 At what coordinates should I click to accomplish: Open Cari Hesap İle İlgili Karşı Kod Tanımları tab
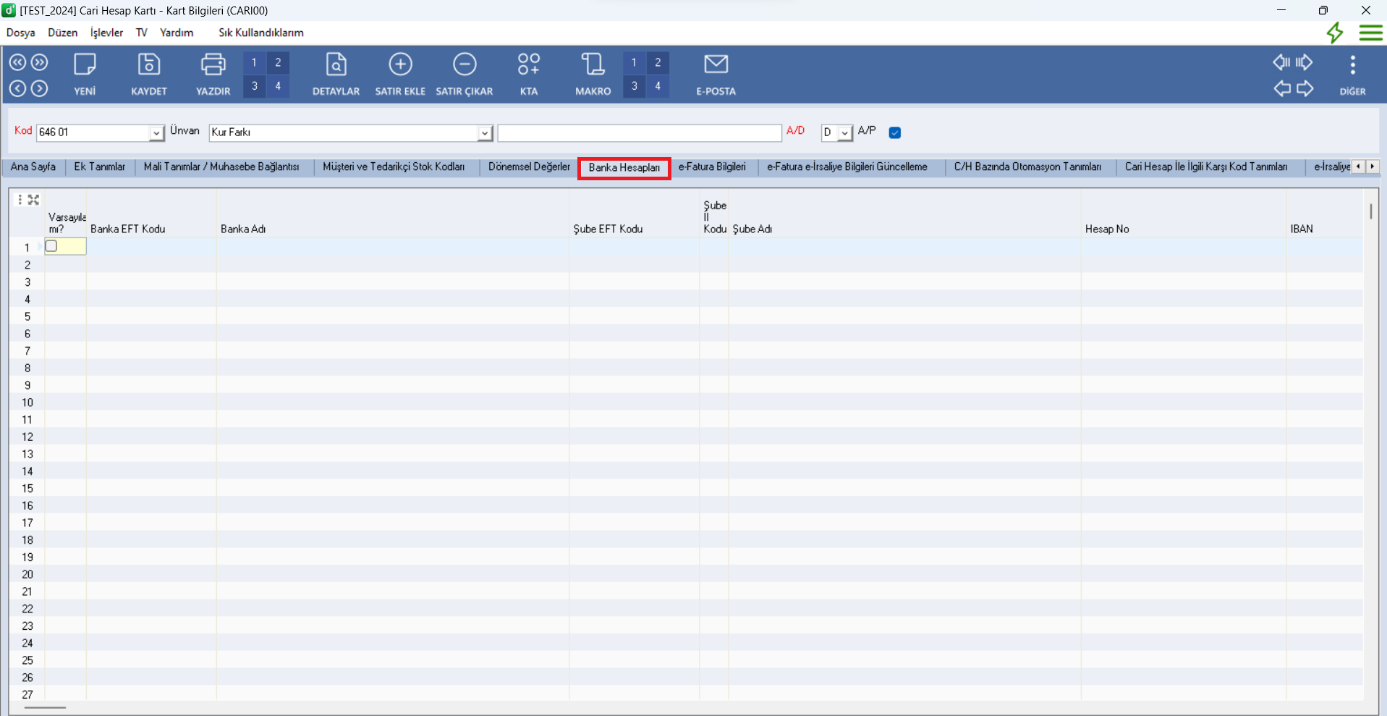[x=1206, y=167]
